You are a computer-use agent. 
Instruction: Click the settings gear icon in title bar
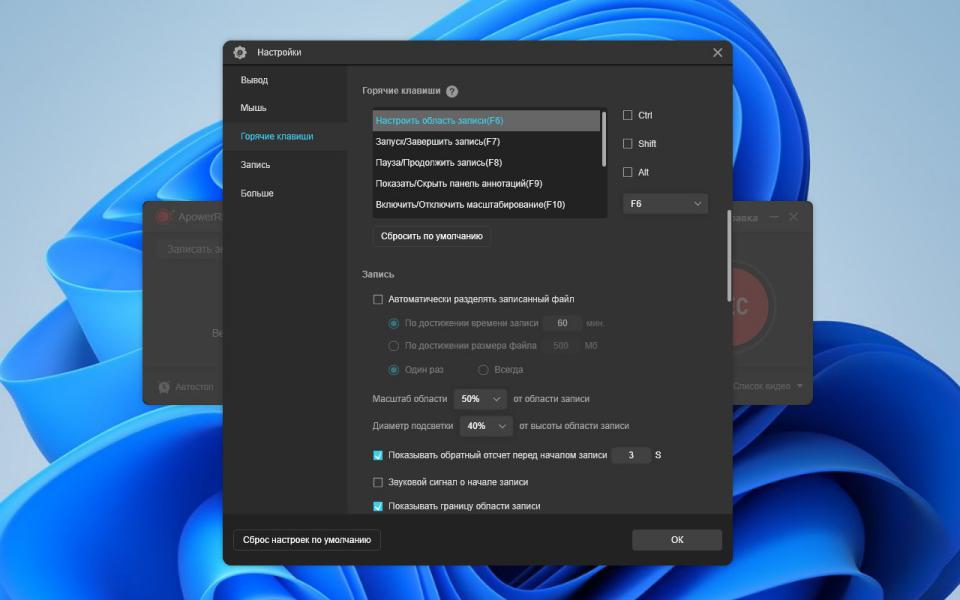240,53
